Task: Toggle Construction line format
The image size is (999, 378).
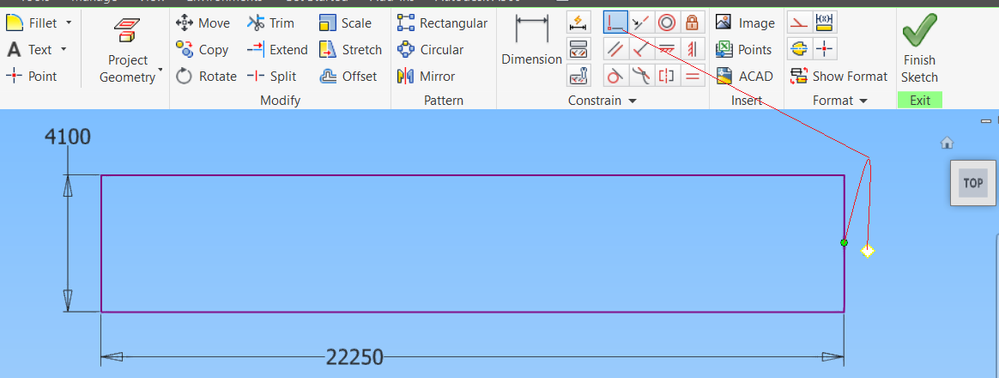Action: point(798,23)
